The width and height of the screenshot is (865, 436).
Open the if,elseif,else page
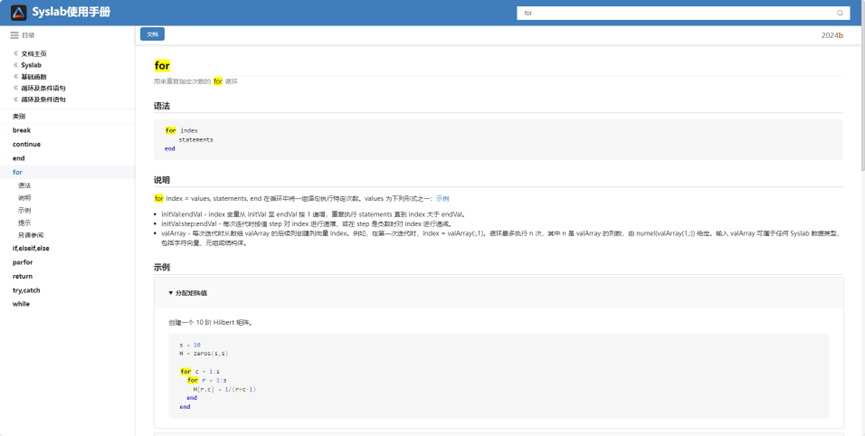coord(31,248)
